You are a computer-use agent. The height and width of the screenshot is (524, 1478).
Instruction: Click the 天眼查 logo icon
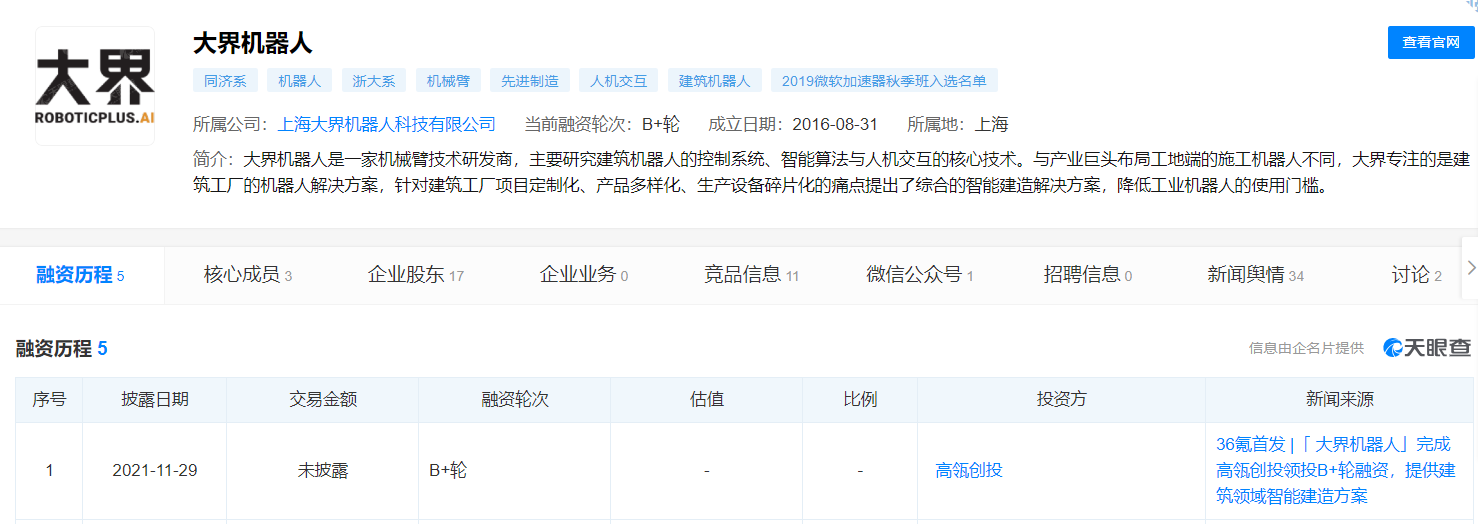(x=1427, y=348)
